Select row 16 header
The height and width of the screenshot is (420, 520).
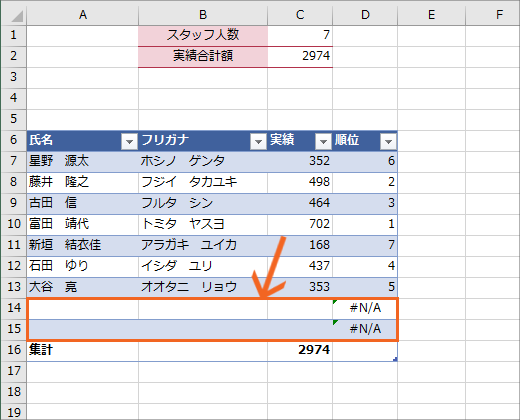pyautogui.click(x=13, y=350)
